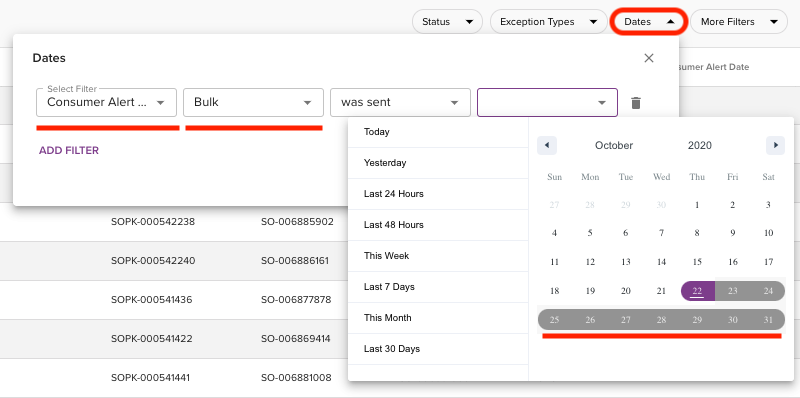Select October 16 in calendar
This screenshot has width=800, height=398.
coord(733,262)
